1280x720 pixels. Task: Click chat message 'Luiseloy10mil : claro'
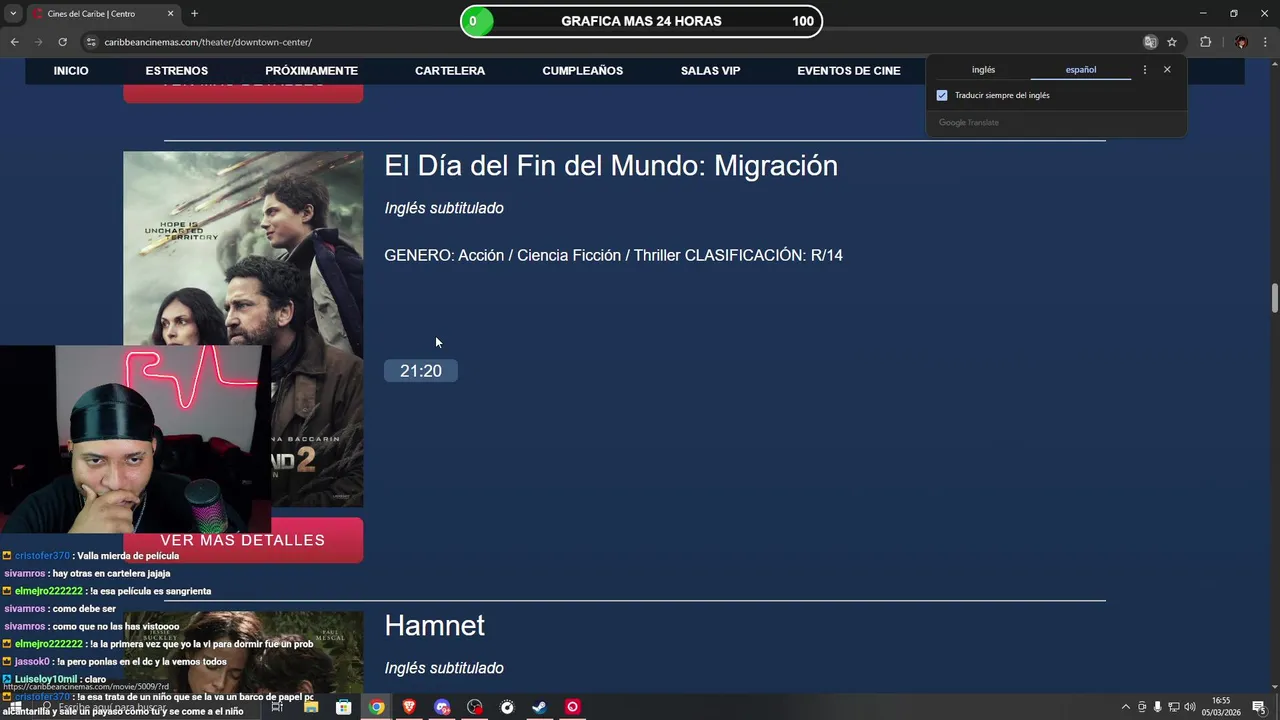[60, 679]
